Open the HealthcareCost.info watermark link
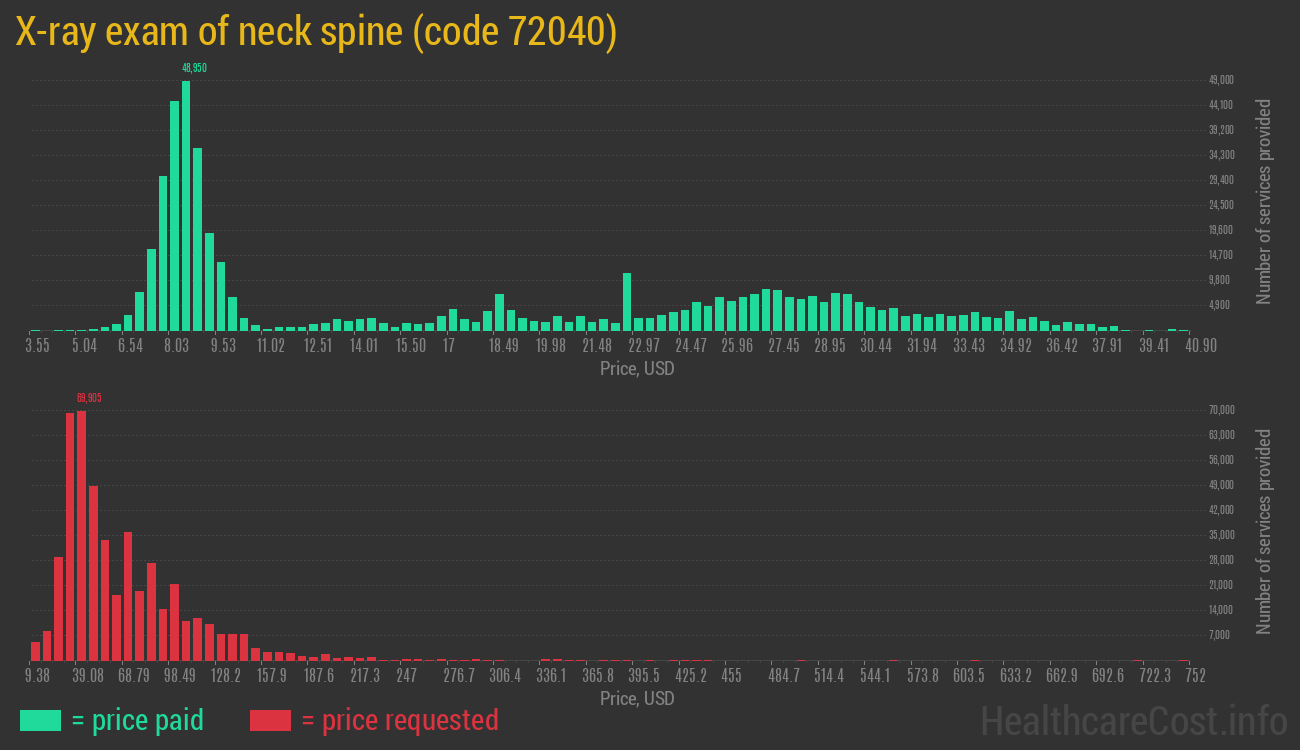Image resolution: width=1300 pixels, height=750 pixels. pos(1133,720)
